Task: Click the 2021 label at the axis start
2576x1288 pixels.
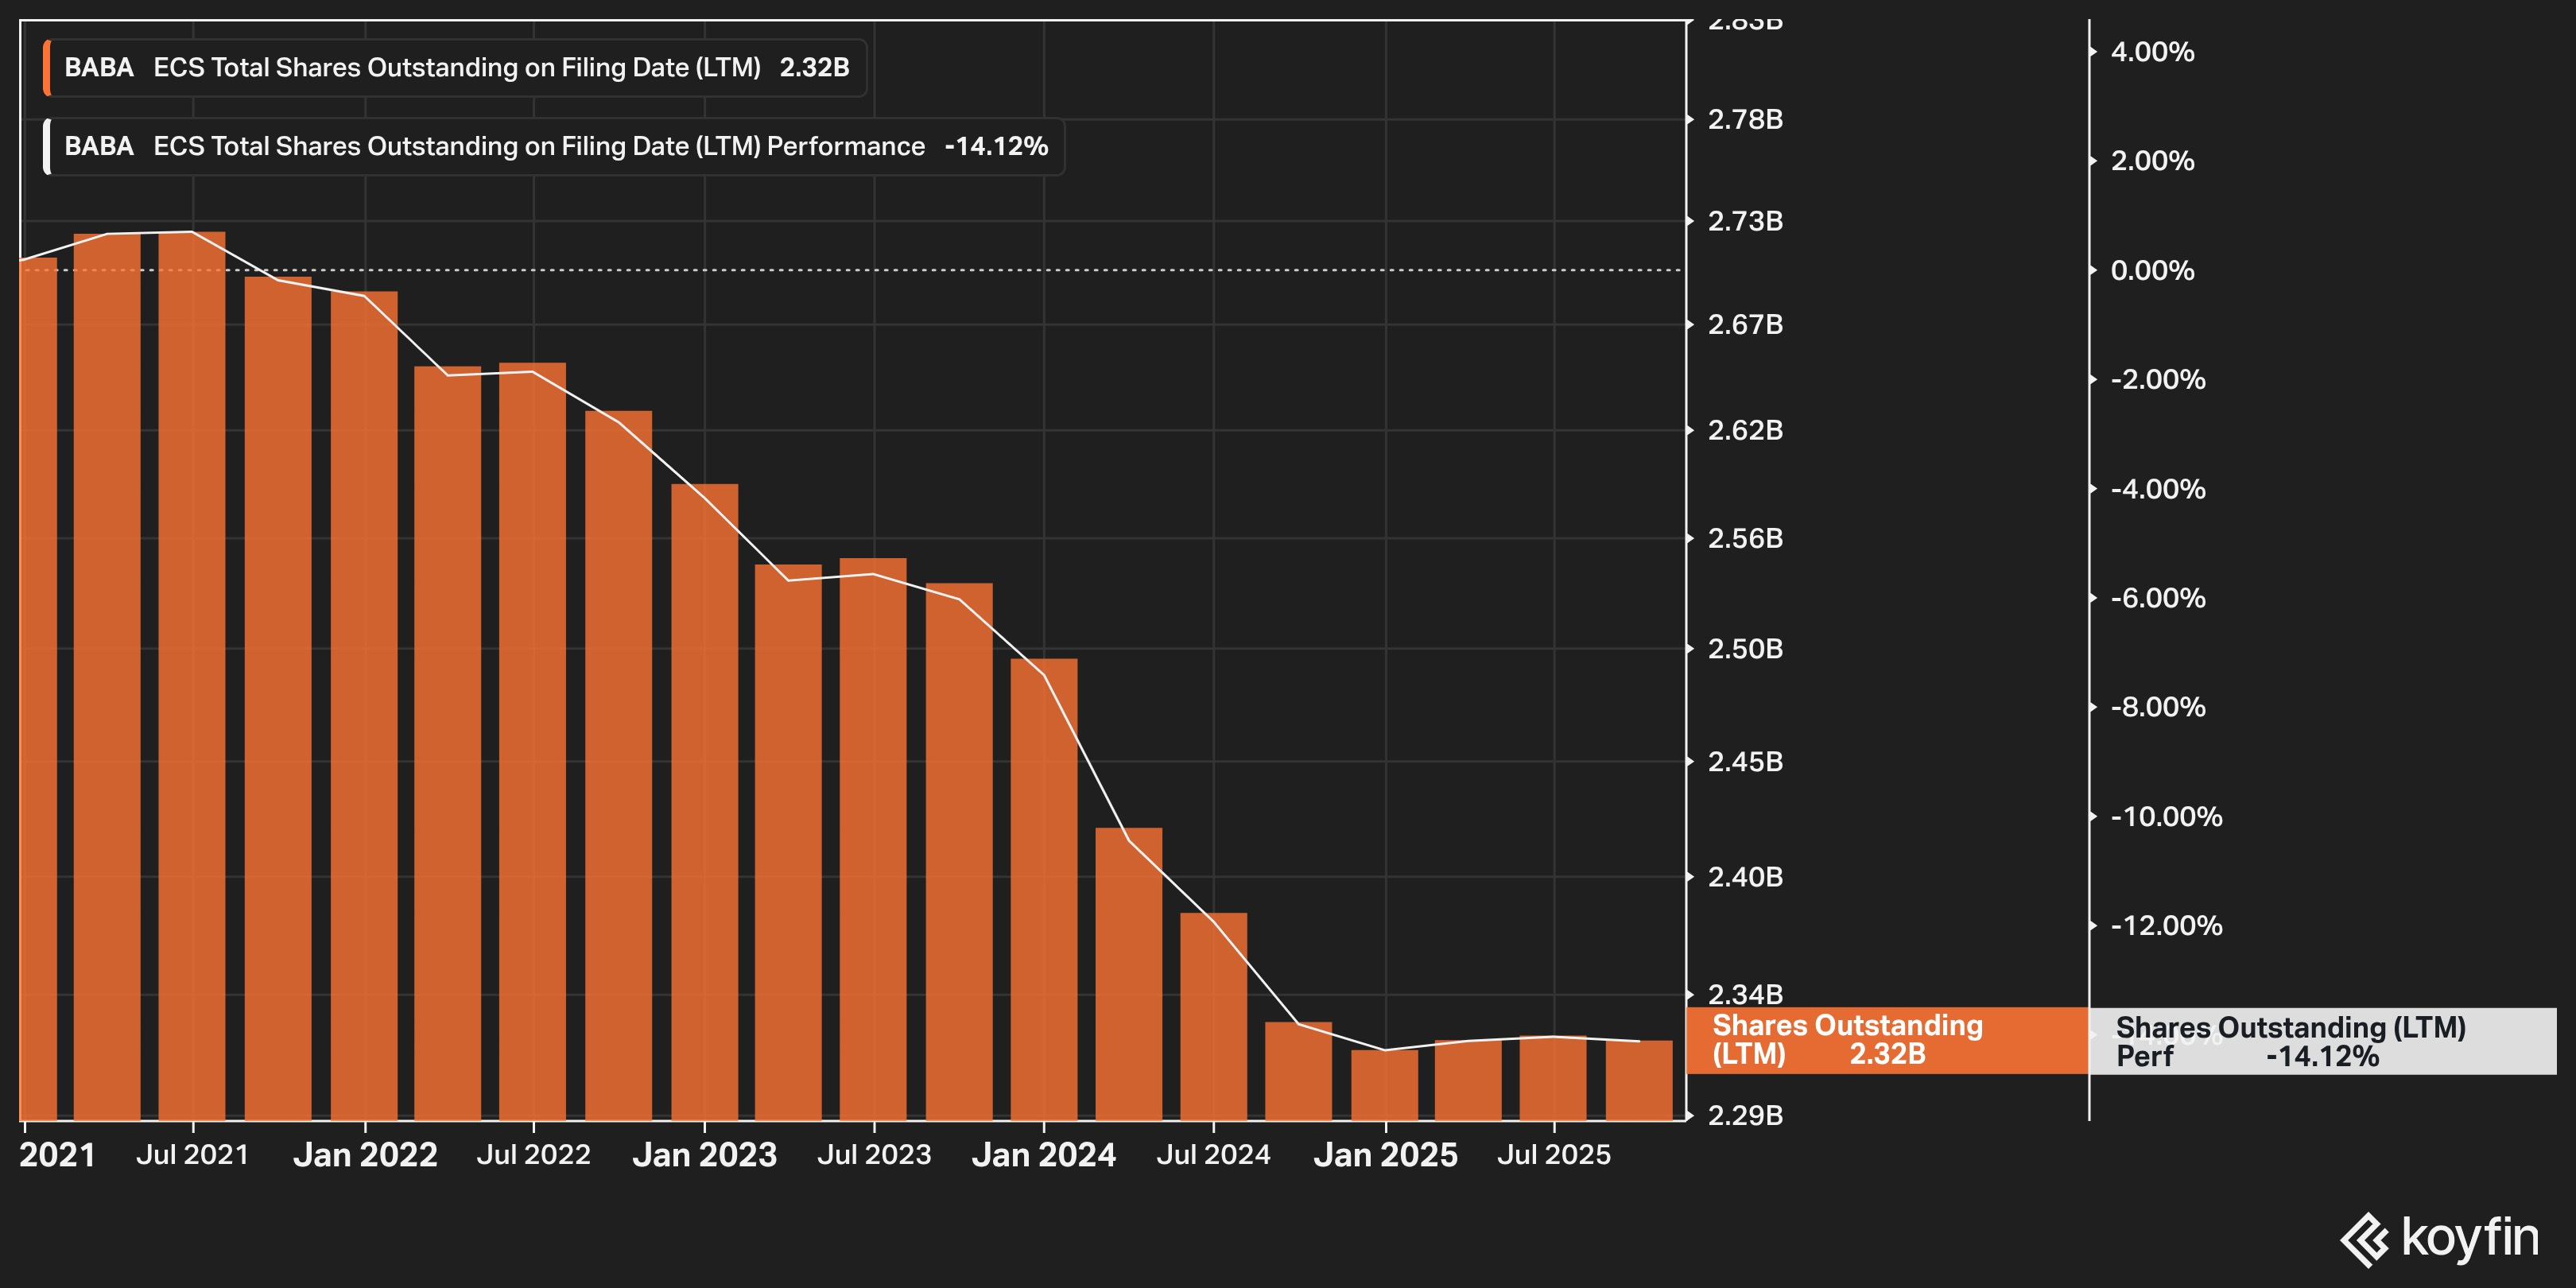Action: pos(57,1155)
